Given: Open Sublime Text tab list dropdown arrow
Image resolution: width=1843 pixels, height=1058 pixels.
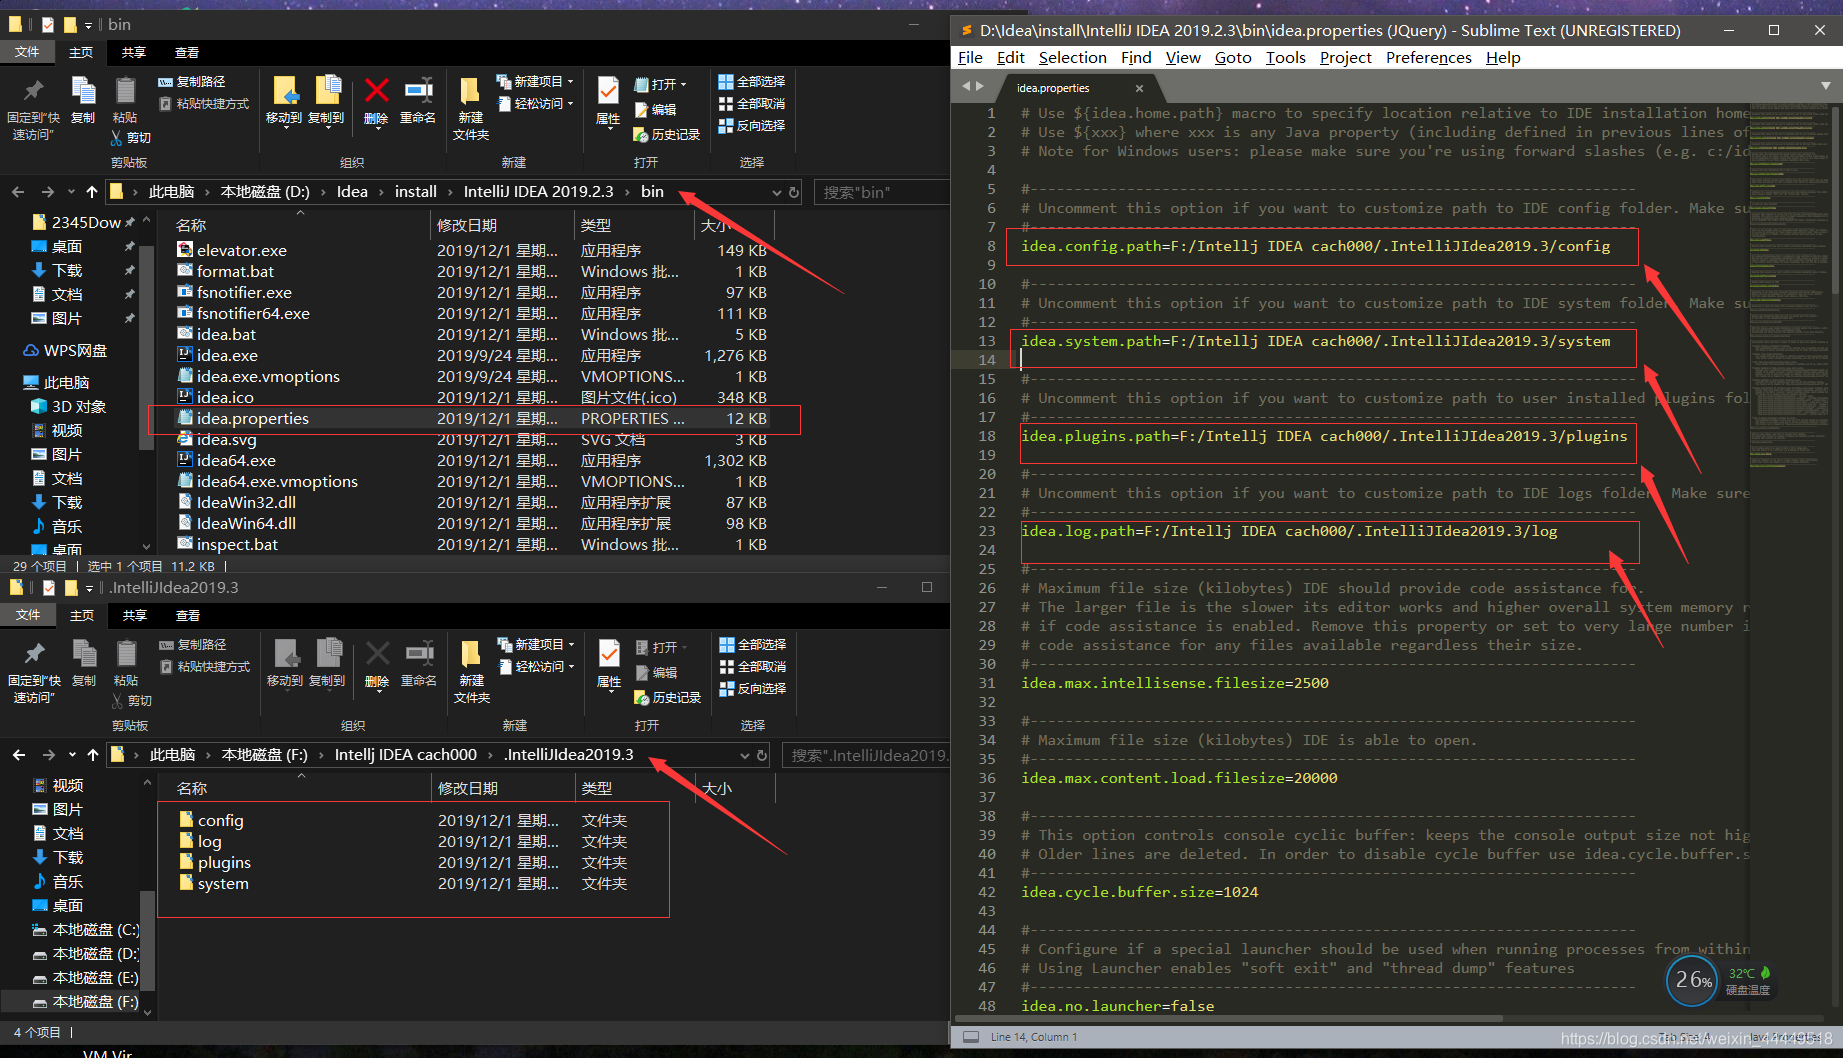Looking at the screenshot, I should [1826, 87].
